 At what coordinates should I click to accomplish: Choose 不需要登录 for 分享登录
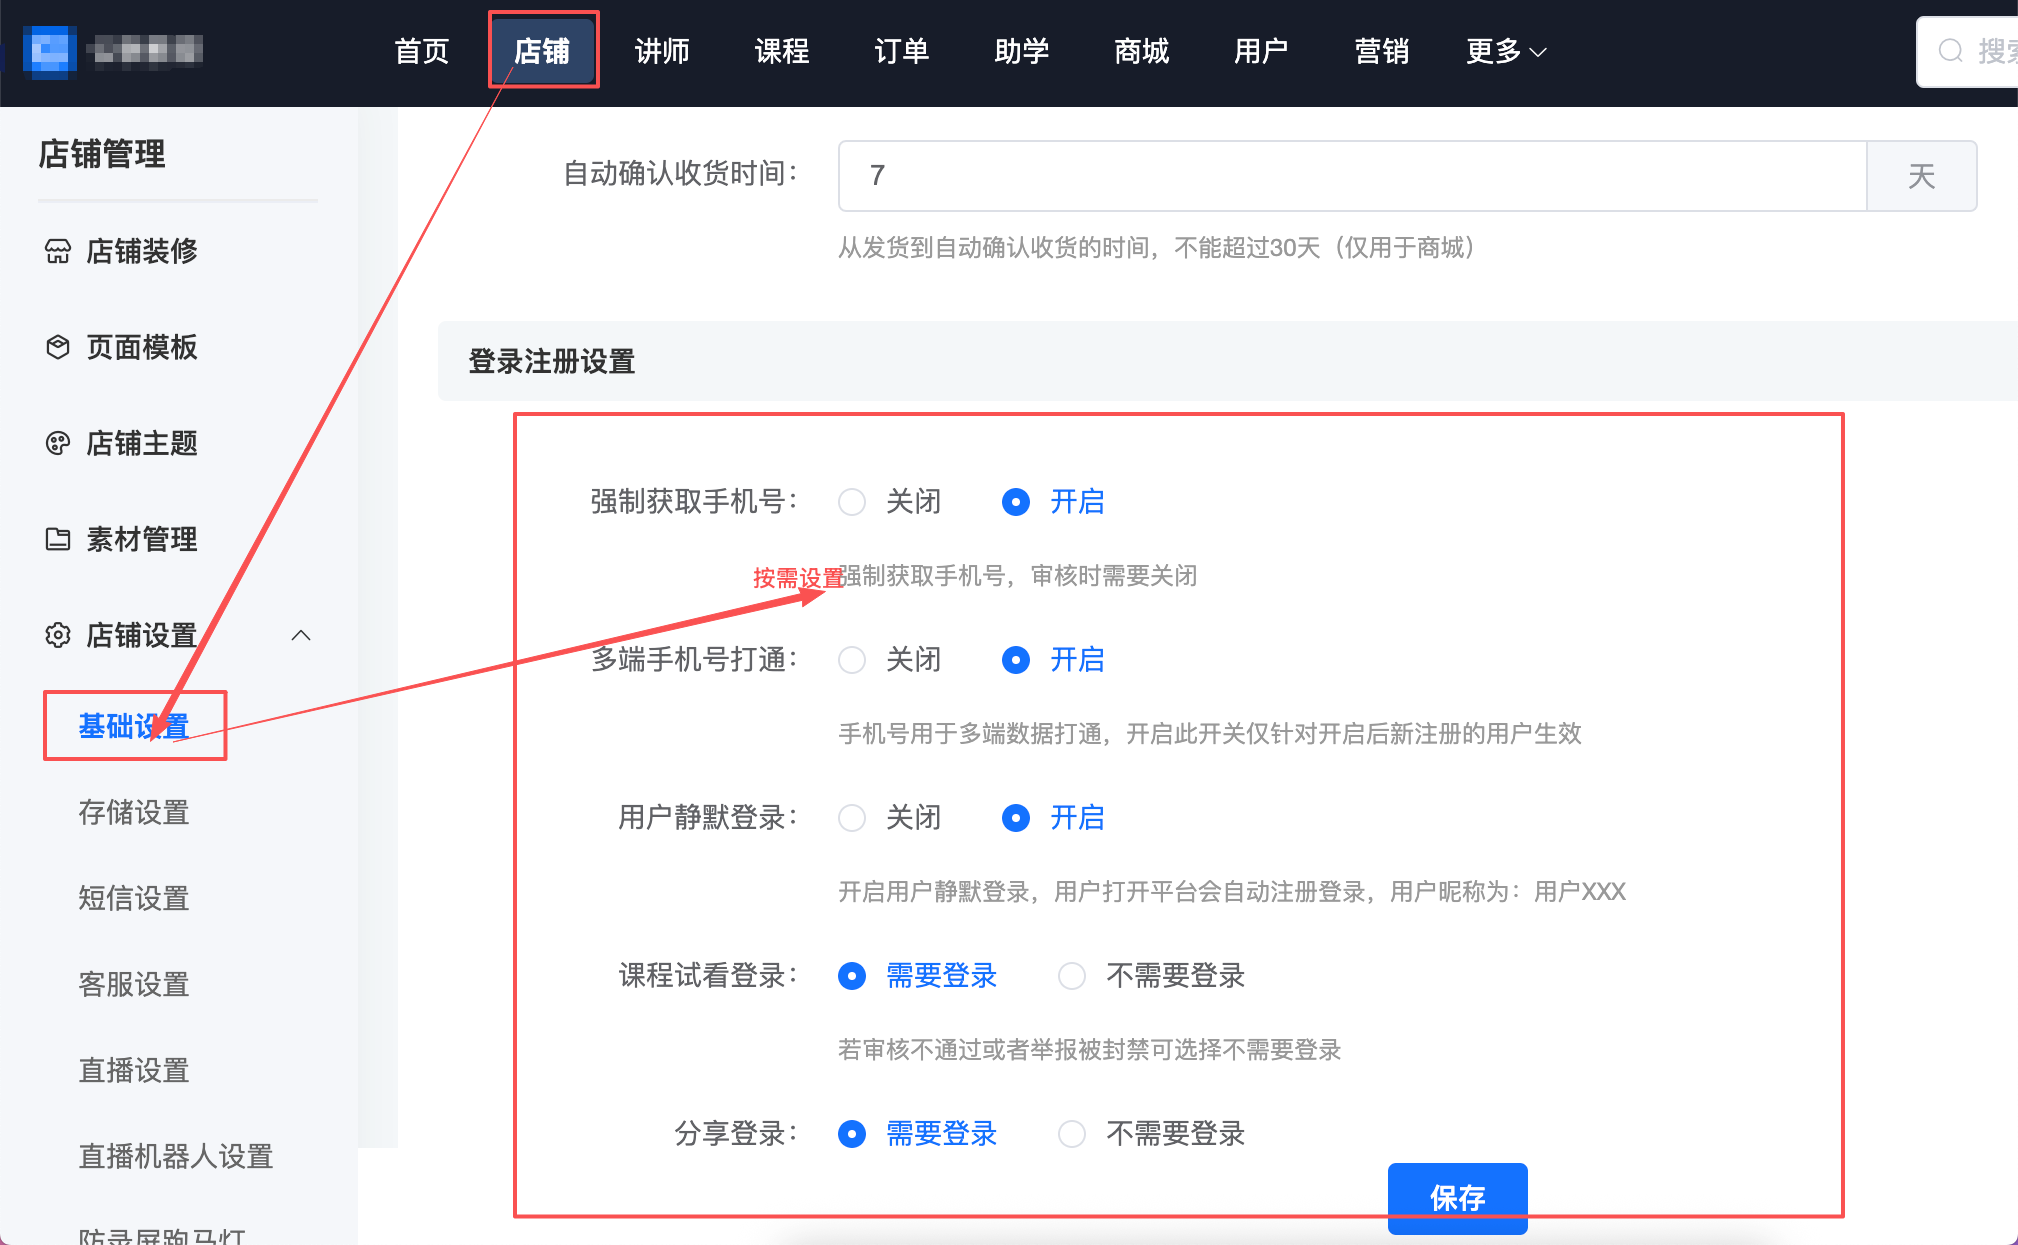pos(1072,1134)
